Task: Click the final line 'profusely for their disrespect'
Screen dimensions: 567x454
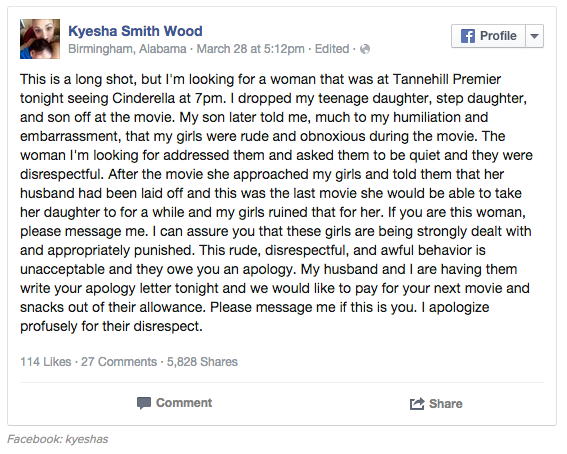Action: 111,326
